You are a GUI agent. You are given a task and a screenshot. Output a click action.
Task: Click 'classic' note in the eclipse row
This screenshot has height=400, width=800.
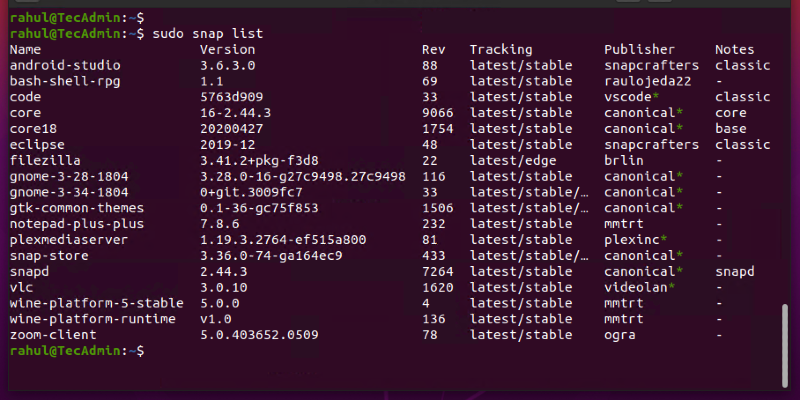click(x=743, y=145)
